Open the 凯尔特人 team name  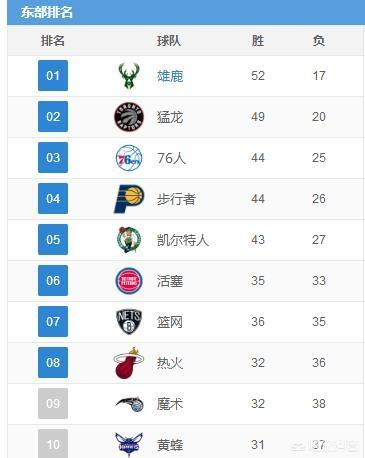183,240
